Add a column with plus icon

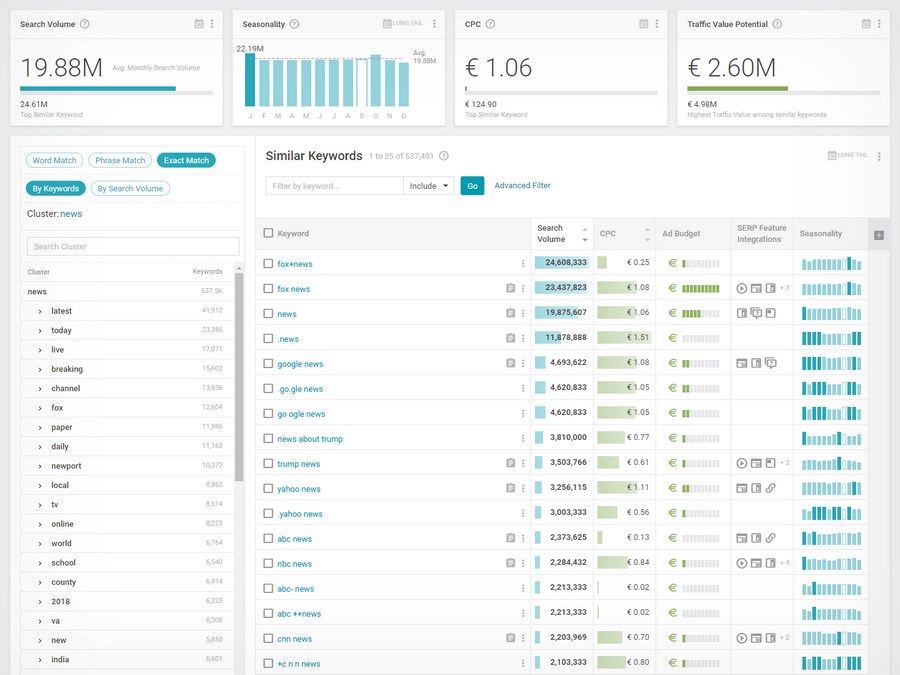tap(879, 235)
